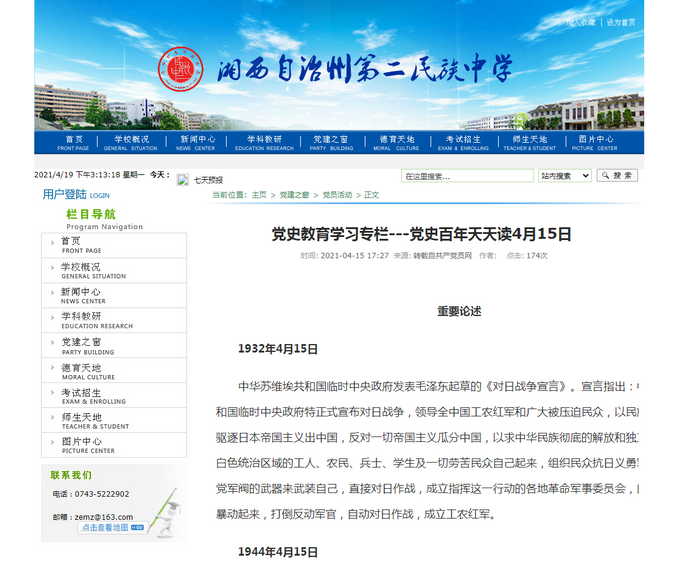Screen dimensions: 700x565
Task: Click the 来源: 转载自共产党员网 source text
Action: coord(433,256)
